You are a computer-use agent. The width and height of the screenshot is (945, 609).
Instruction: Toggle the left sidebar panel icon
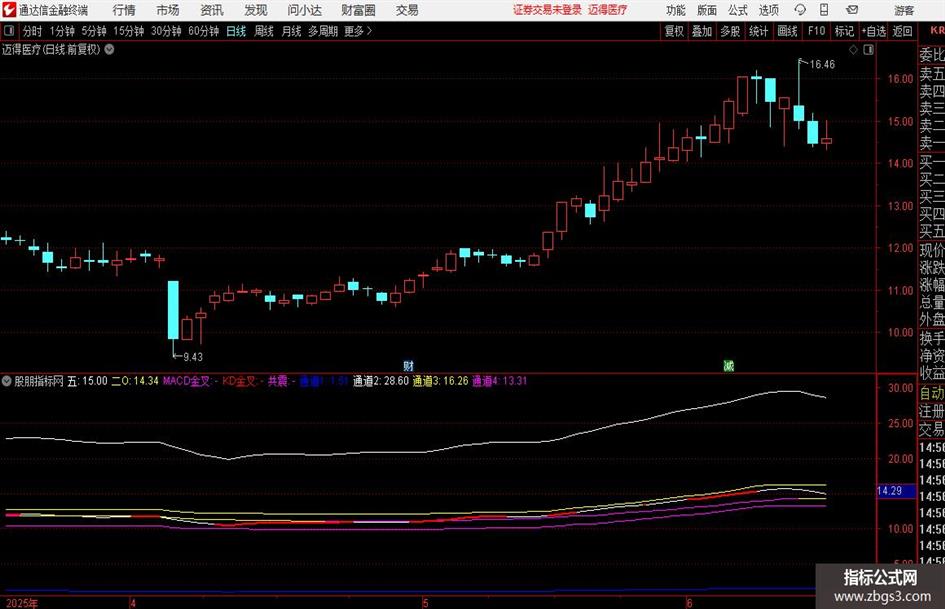click(9, 31)
